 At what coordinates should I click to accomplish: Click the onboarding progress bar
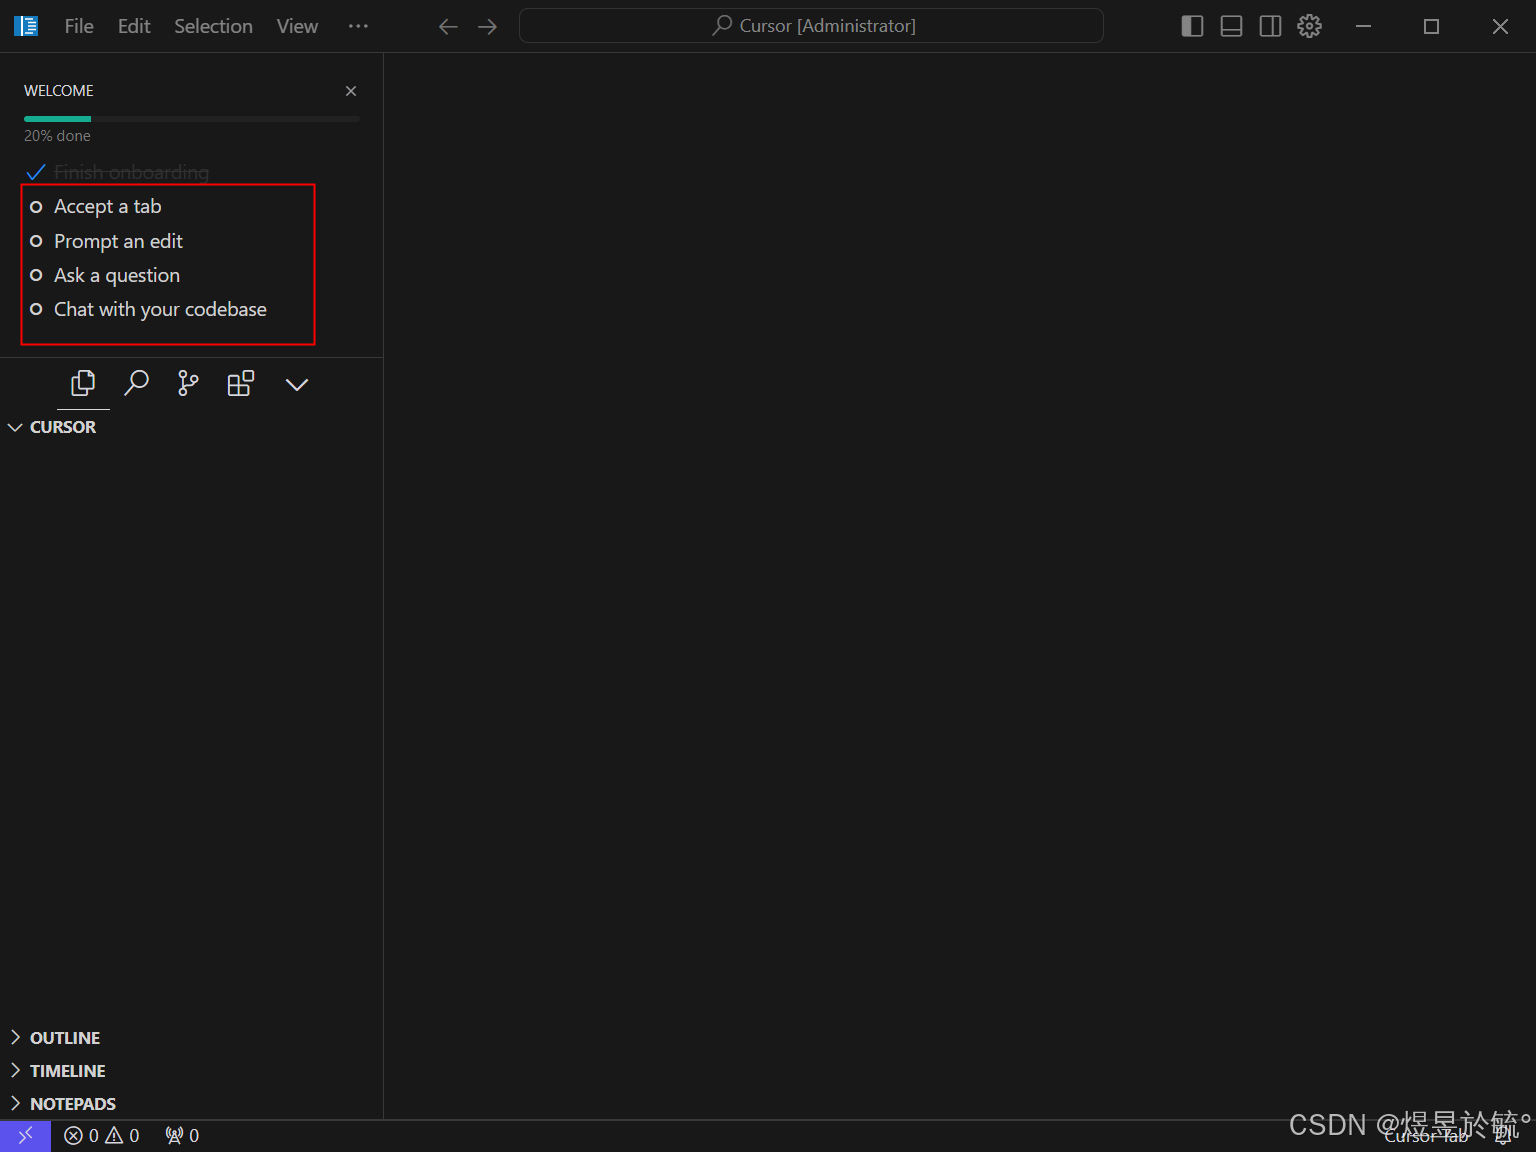pyautogui.click(x=192, y=119)
